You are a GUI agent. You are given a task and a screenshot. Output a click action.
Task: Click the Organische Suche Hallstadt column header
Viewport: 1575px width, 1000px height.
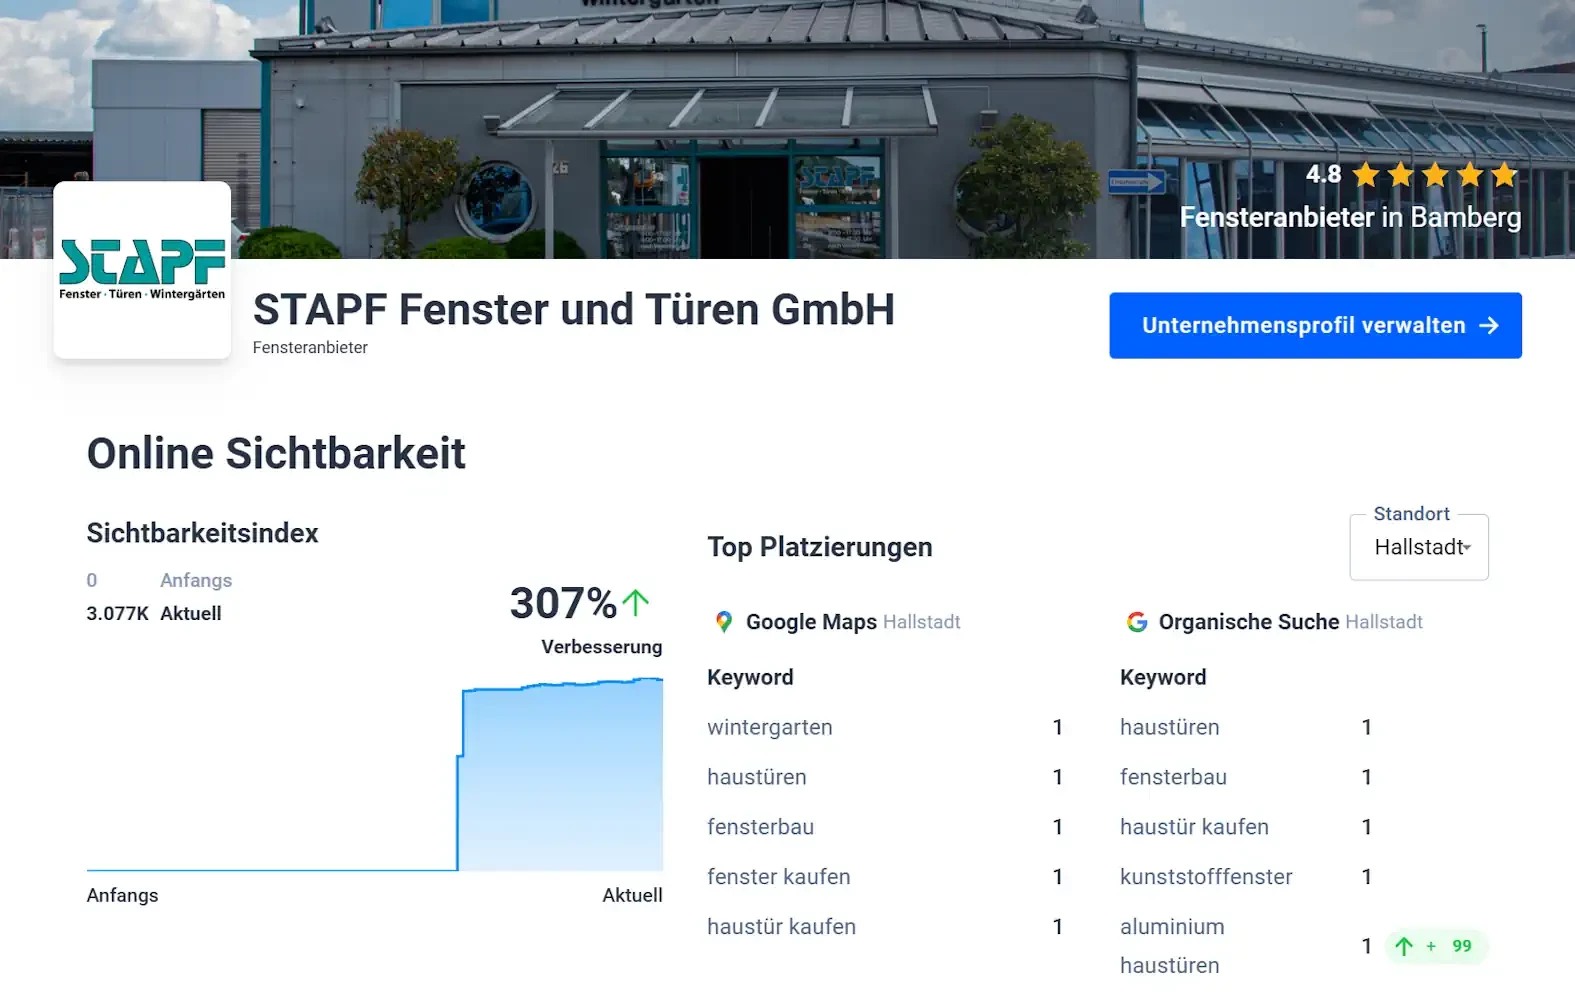click(1275, 622)
